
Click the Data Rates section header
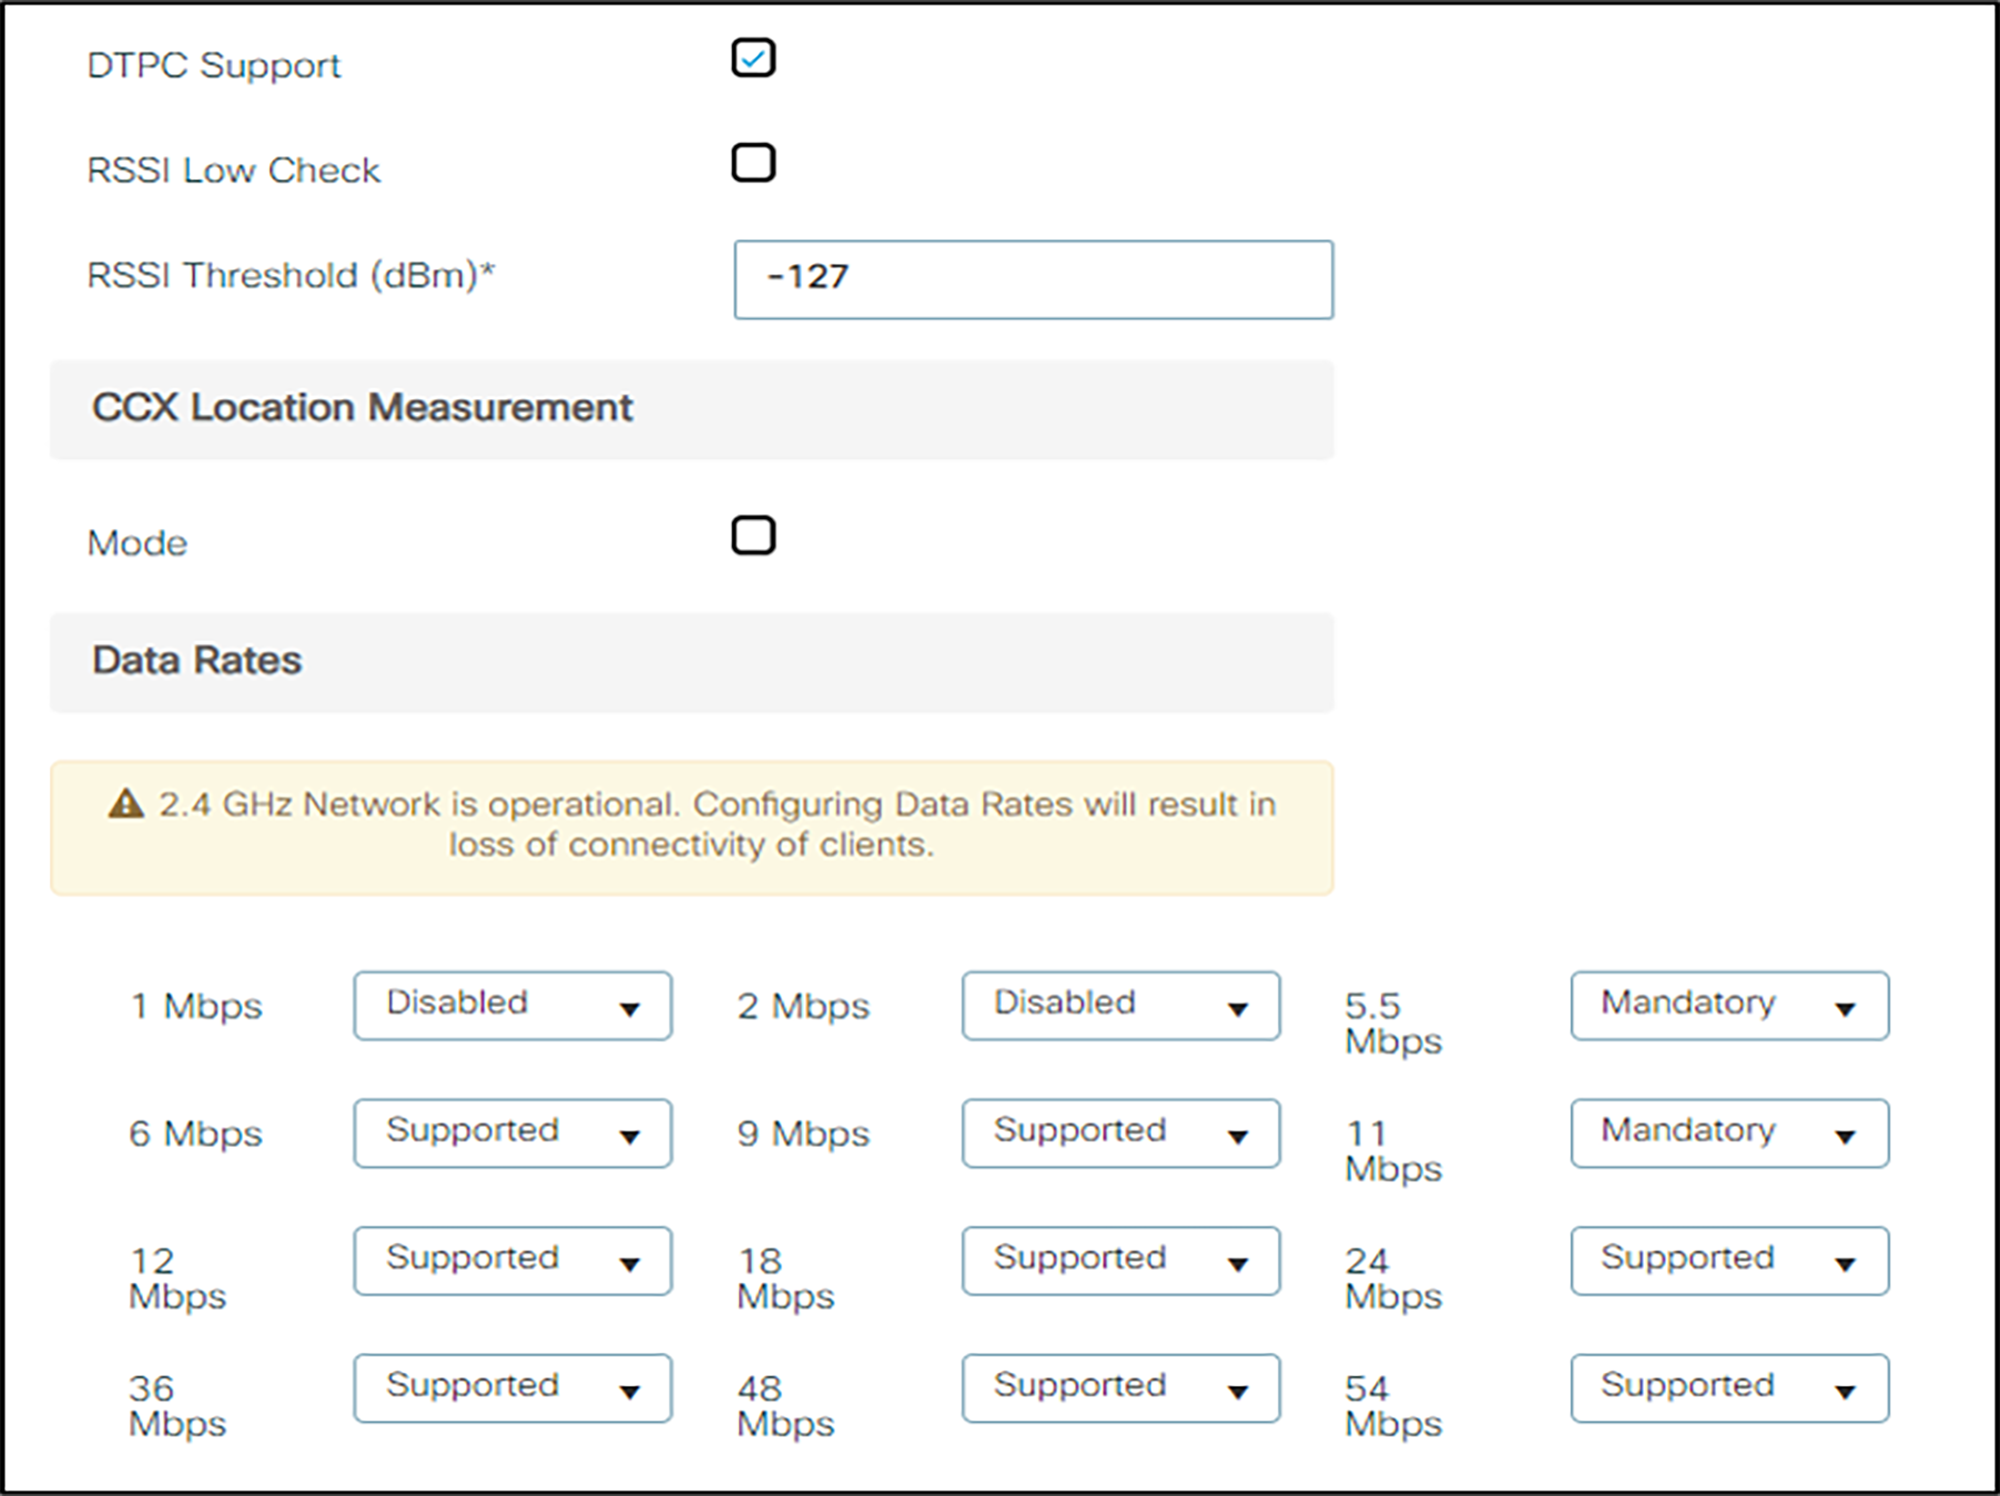[x=197, y=661]
